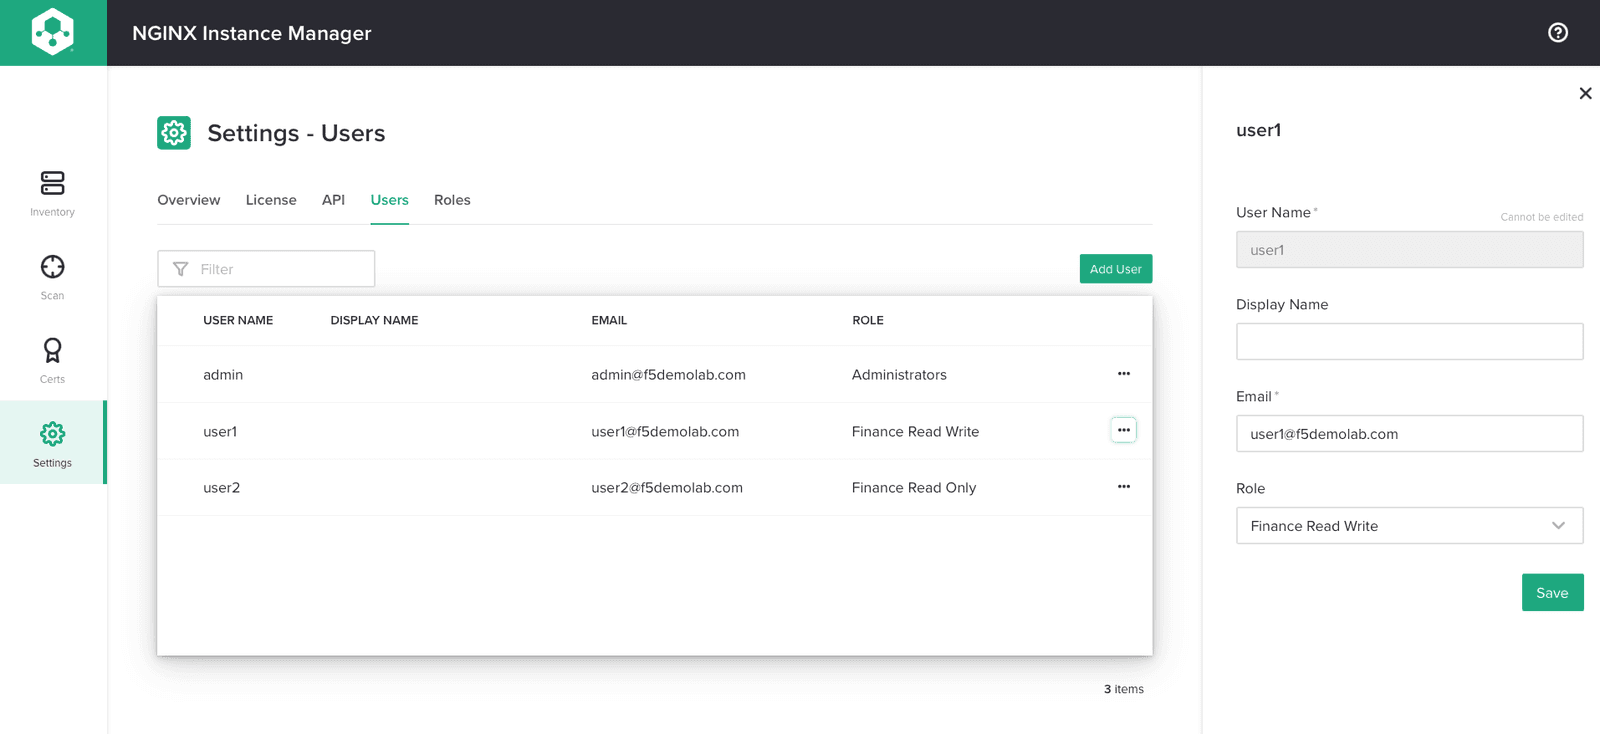The width and height of the screenshot is (1600, 734).
Task: Close the user1 edit panel
Action: click(1585, 93)
